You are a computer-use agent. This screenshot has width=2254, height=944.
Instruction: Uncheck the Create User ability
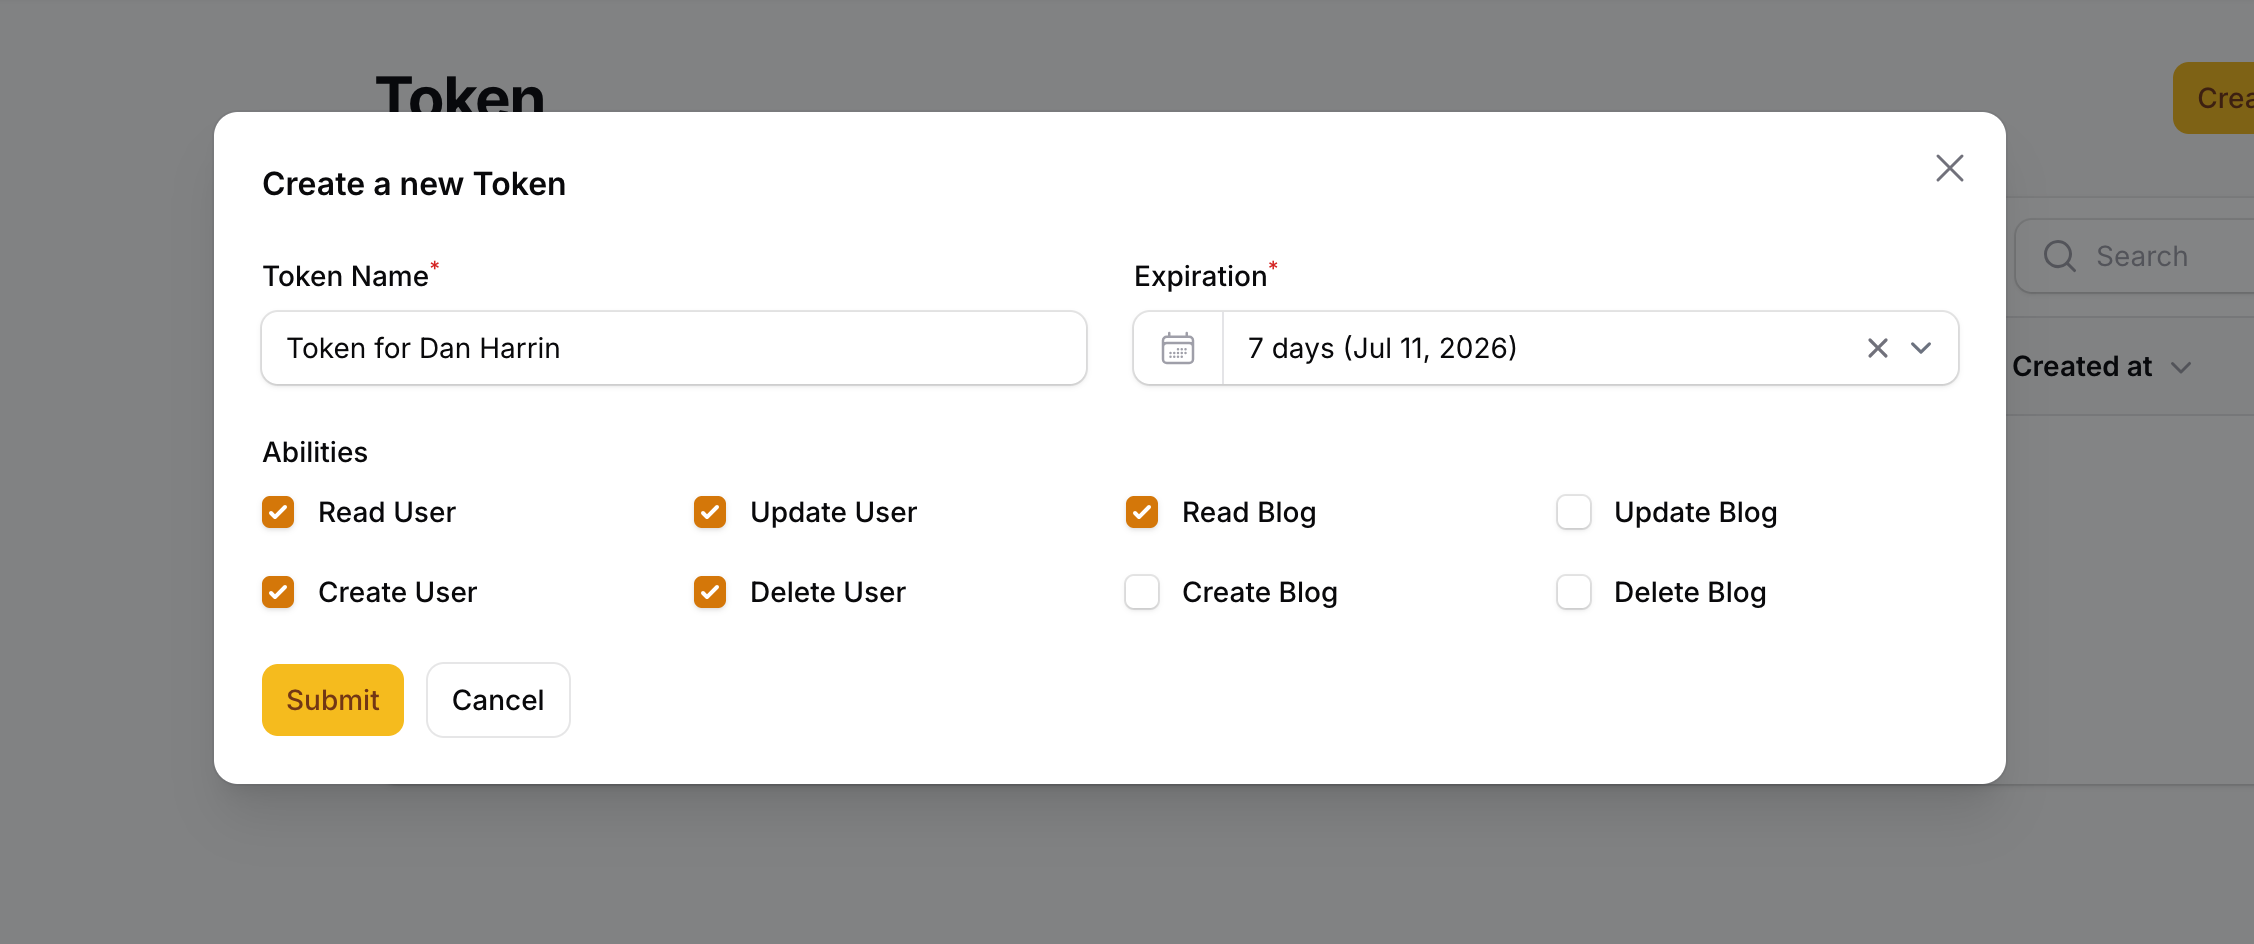(x=278, y=592)
